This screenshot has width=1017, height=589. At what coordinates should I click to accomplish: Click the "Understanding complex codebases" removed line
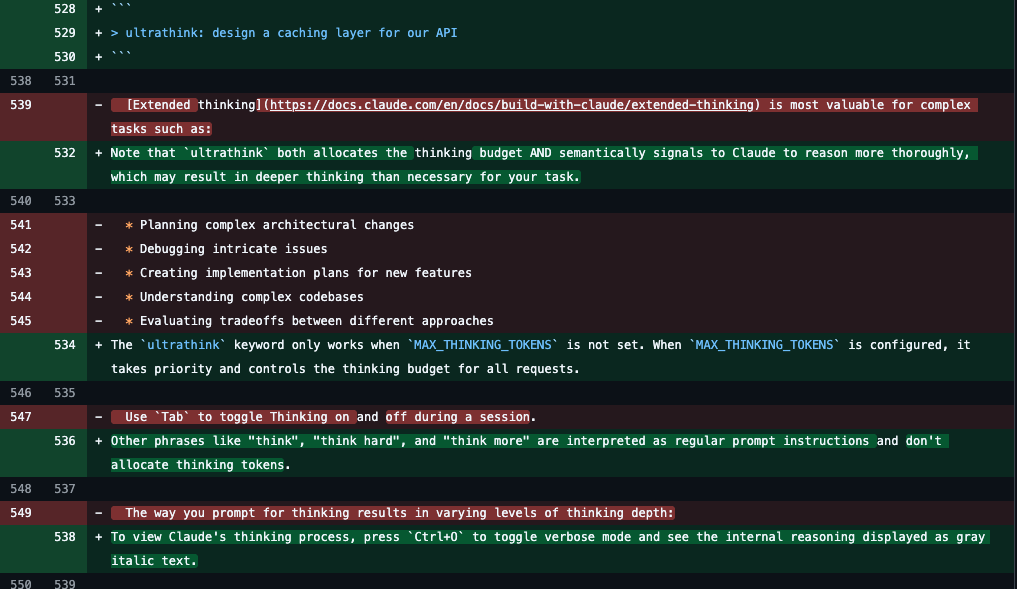[x=251, y=297]
